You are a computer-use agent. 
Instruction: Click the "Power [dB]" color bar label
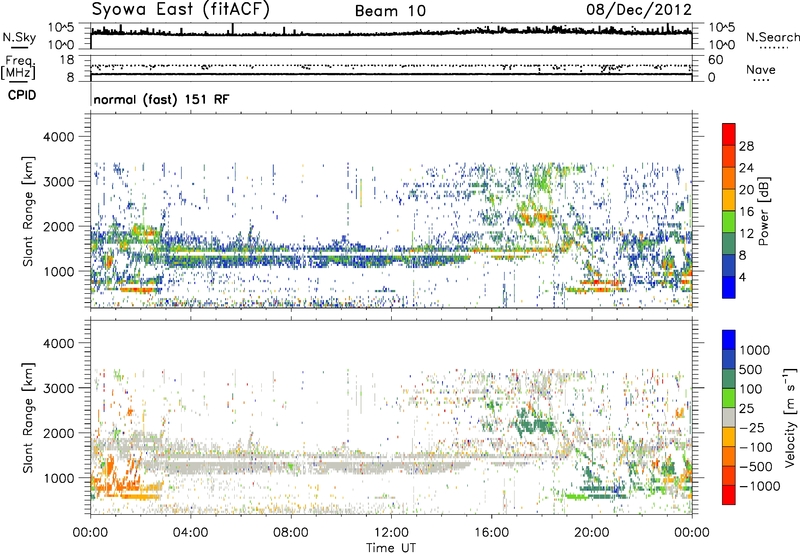(763, 211)
